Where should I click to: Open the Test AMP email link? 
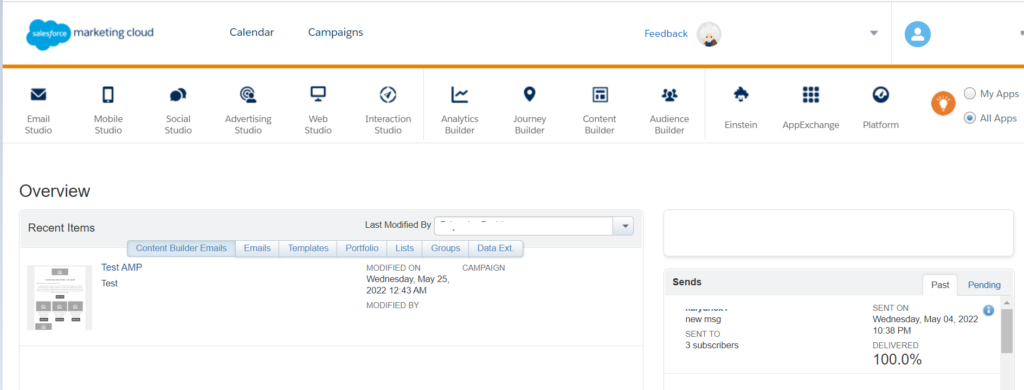(x=121, y=267)
